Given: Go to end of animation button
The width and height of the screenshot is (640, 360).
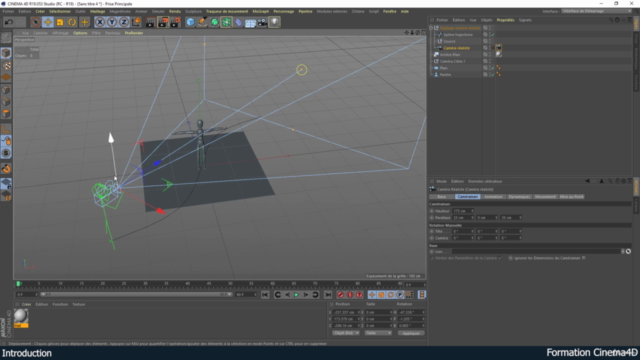Looking at the screenshot, I should click(328, 295).
